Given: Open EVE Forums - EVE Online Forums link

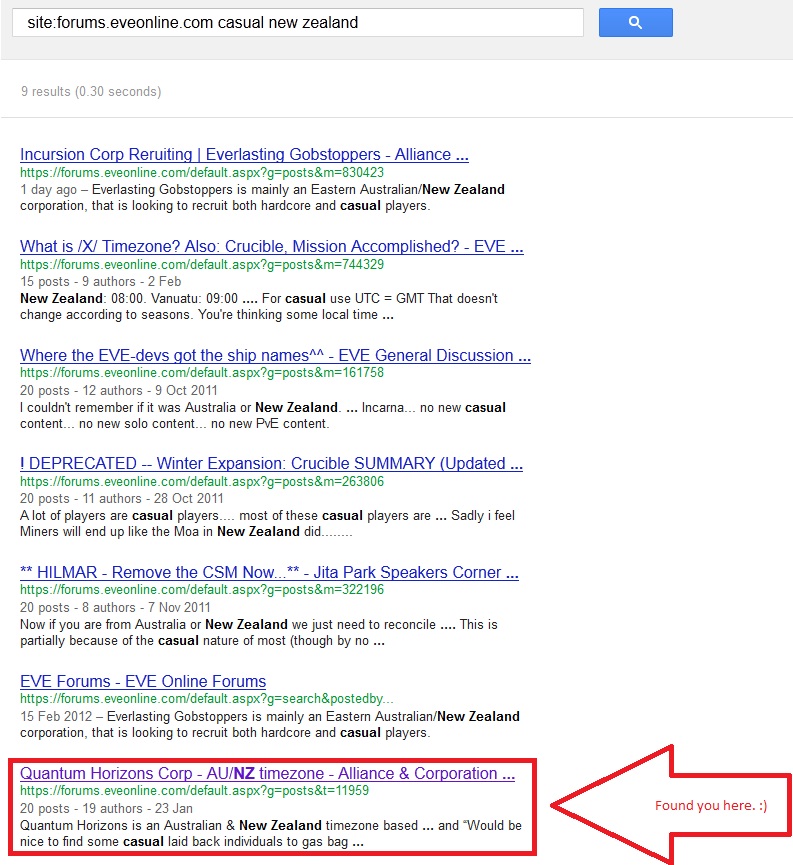Looking at the screenshot, I should (x=143, y=681).
